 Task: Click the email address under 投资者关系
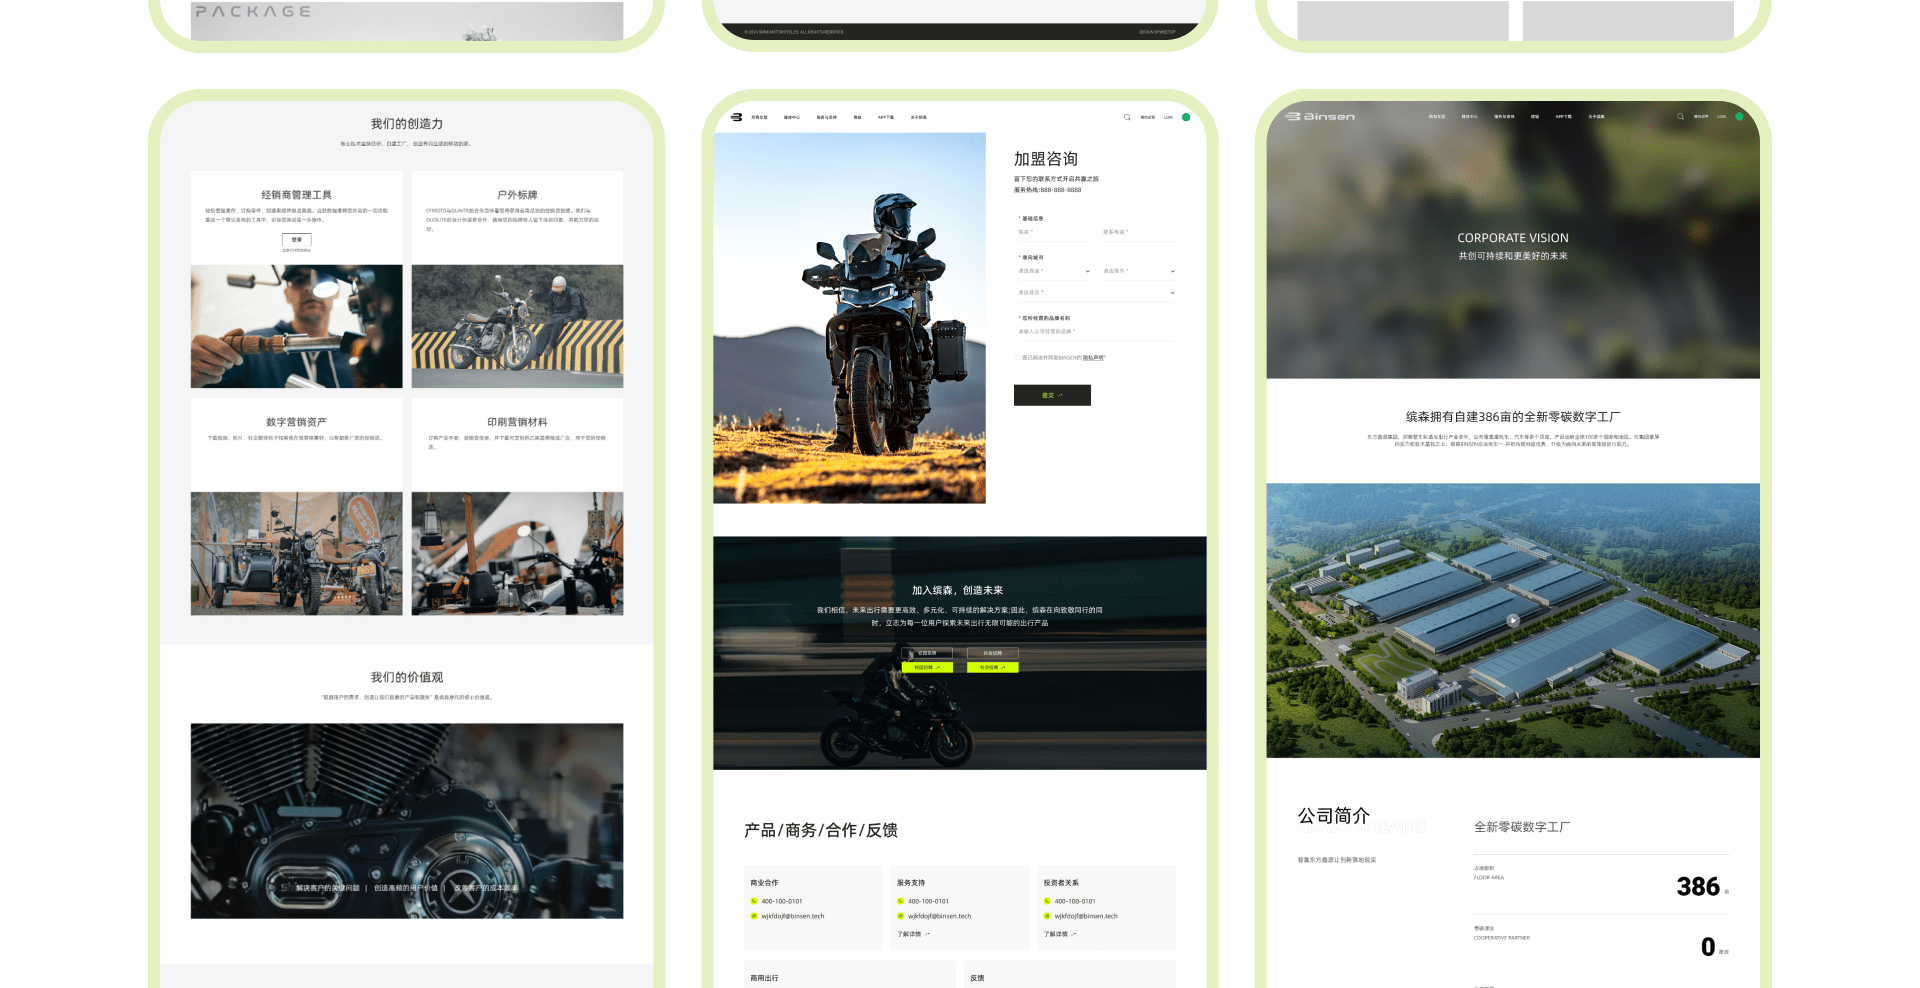tap(1086, 916)
